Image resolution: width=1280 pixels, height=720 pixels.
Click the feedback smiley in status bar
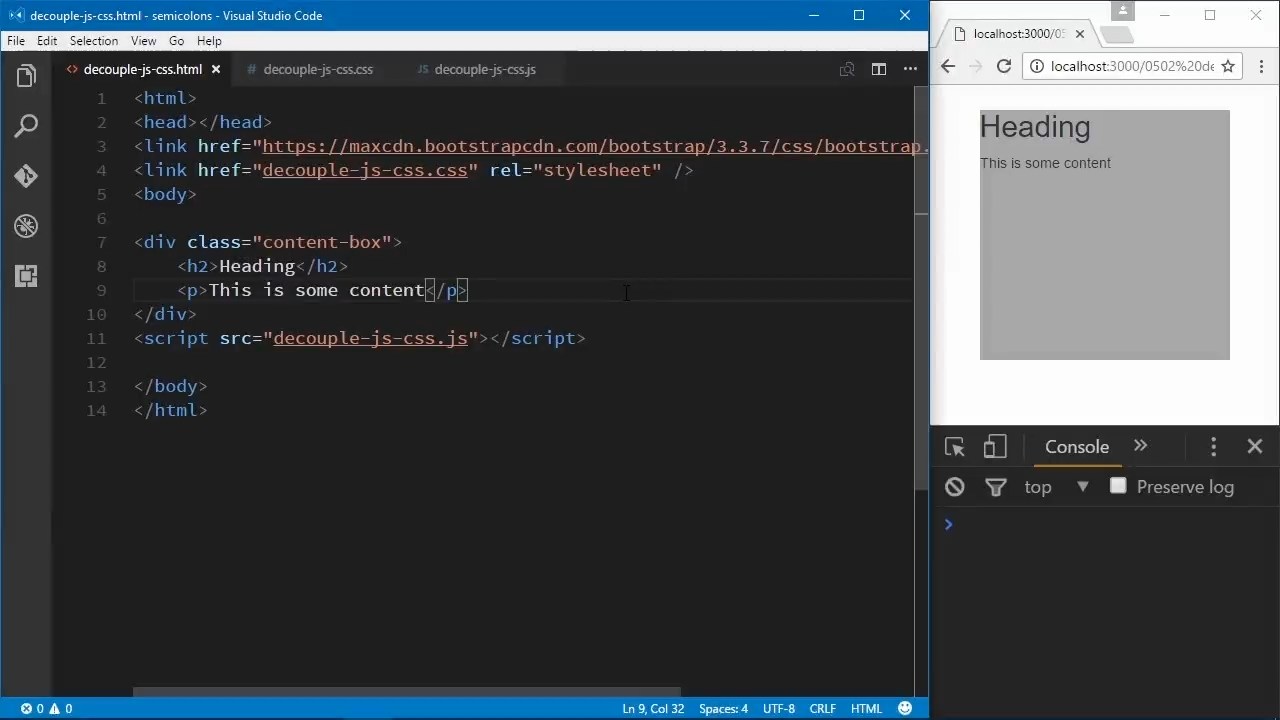pos(905,708)
